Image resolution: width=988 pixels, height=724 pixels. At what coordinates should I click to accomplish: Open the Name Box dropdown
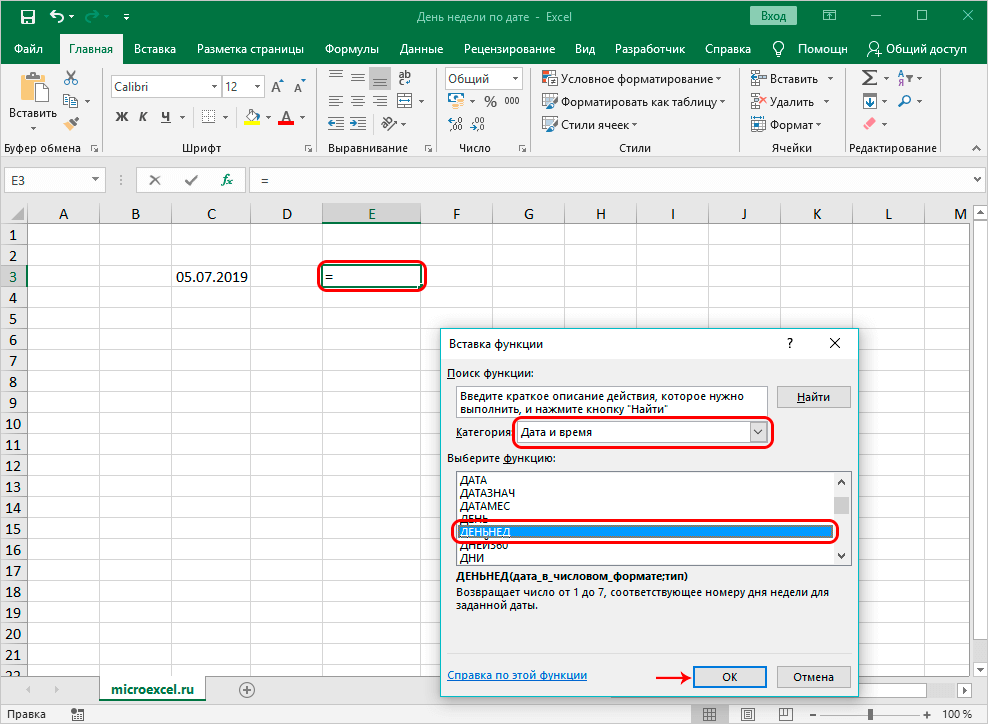pyautogui.click(x=95, y=180)
